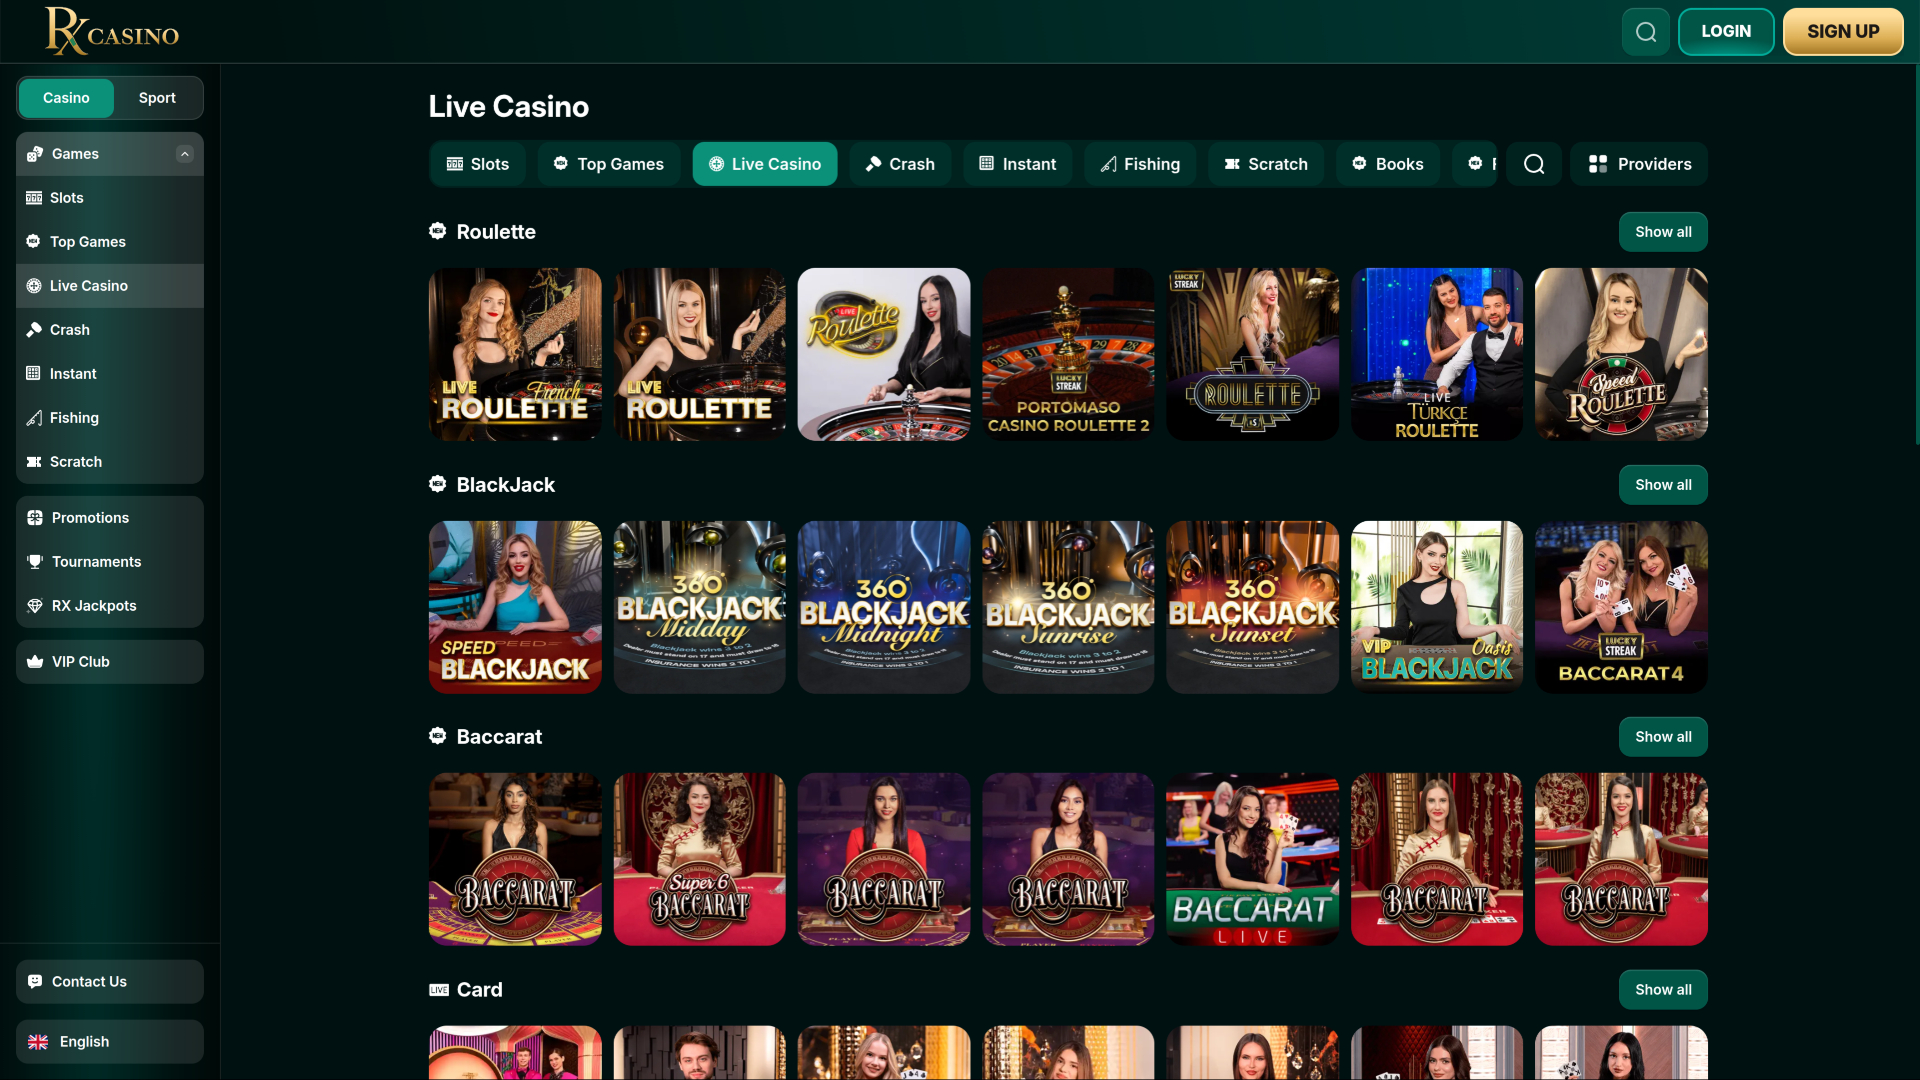
Task: Open the Speed Blackjack game thumbnail
Action: click(514, 607)
